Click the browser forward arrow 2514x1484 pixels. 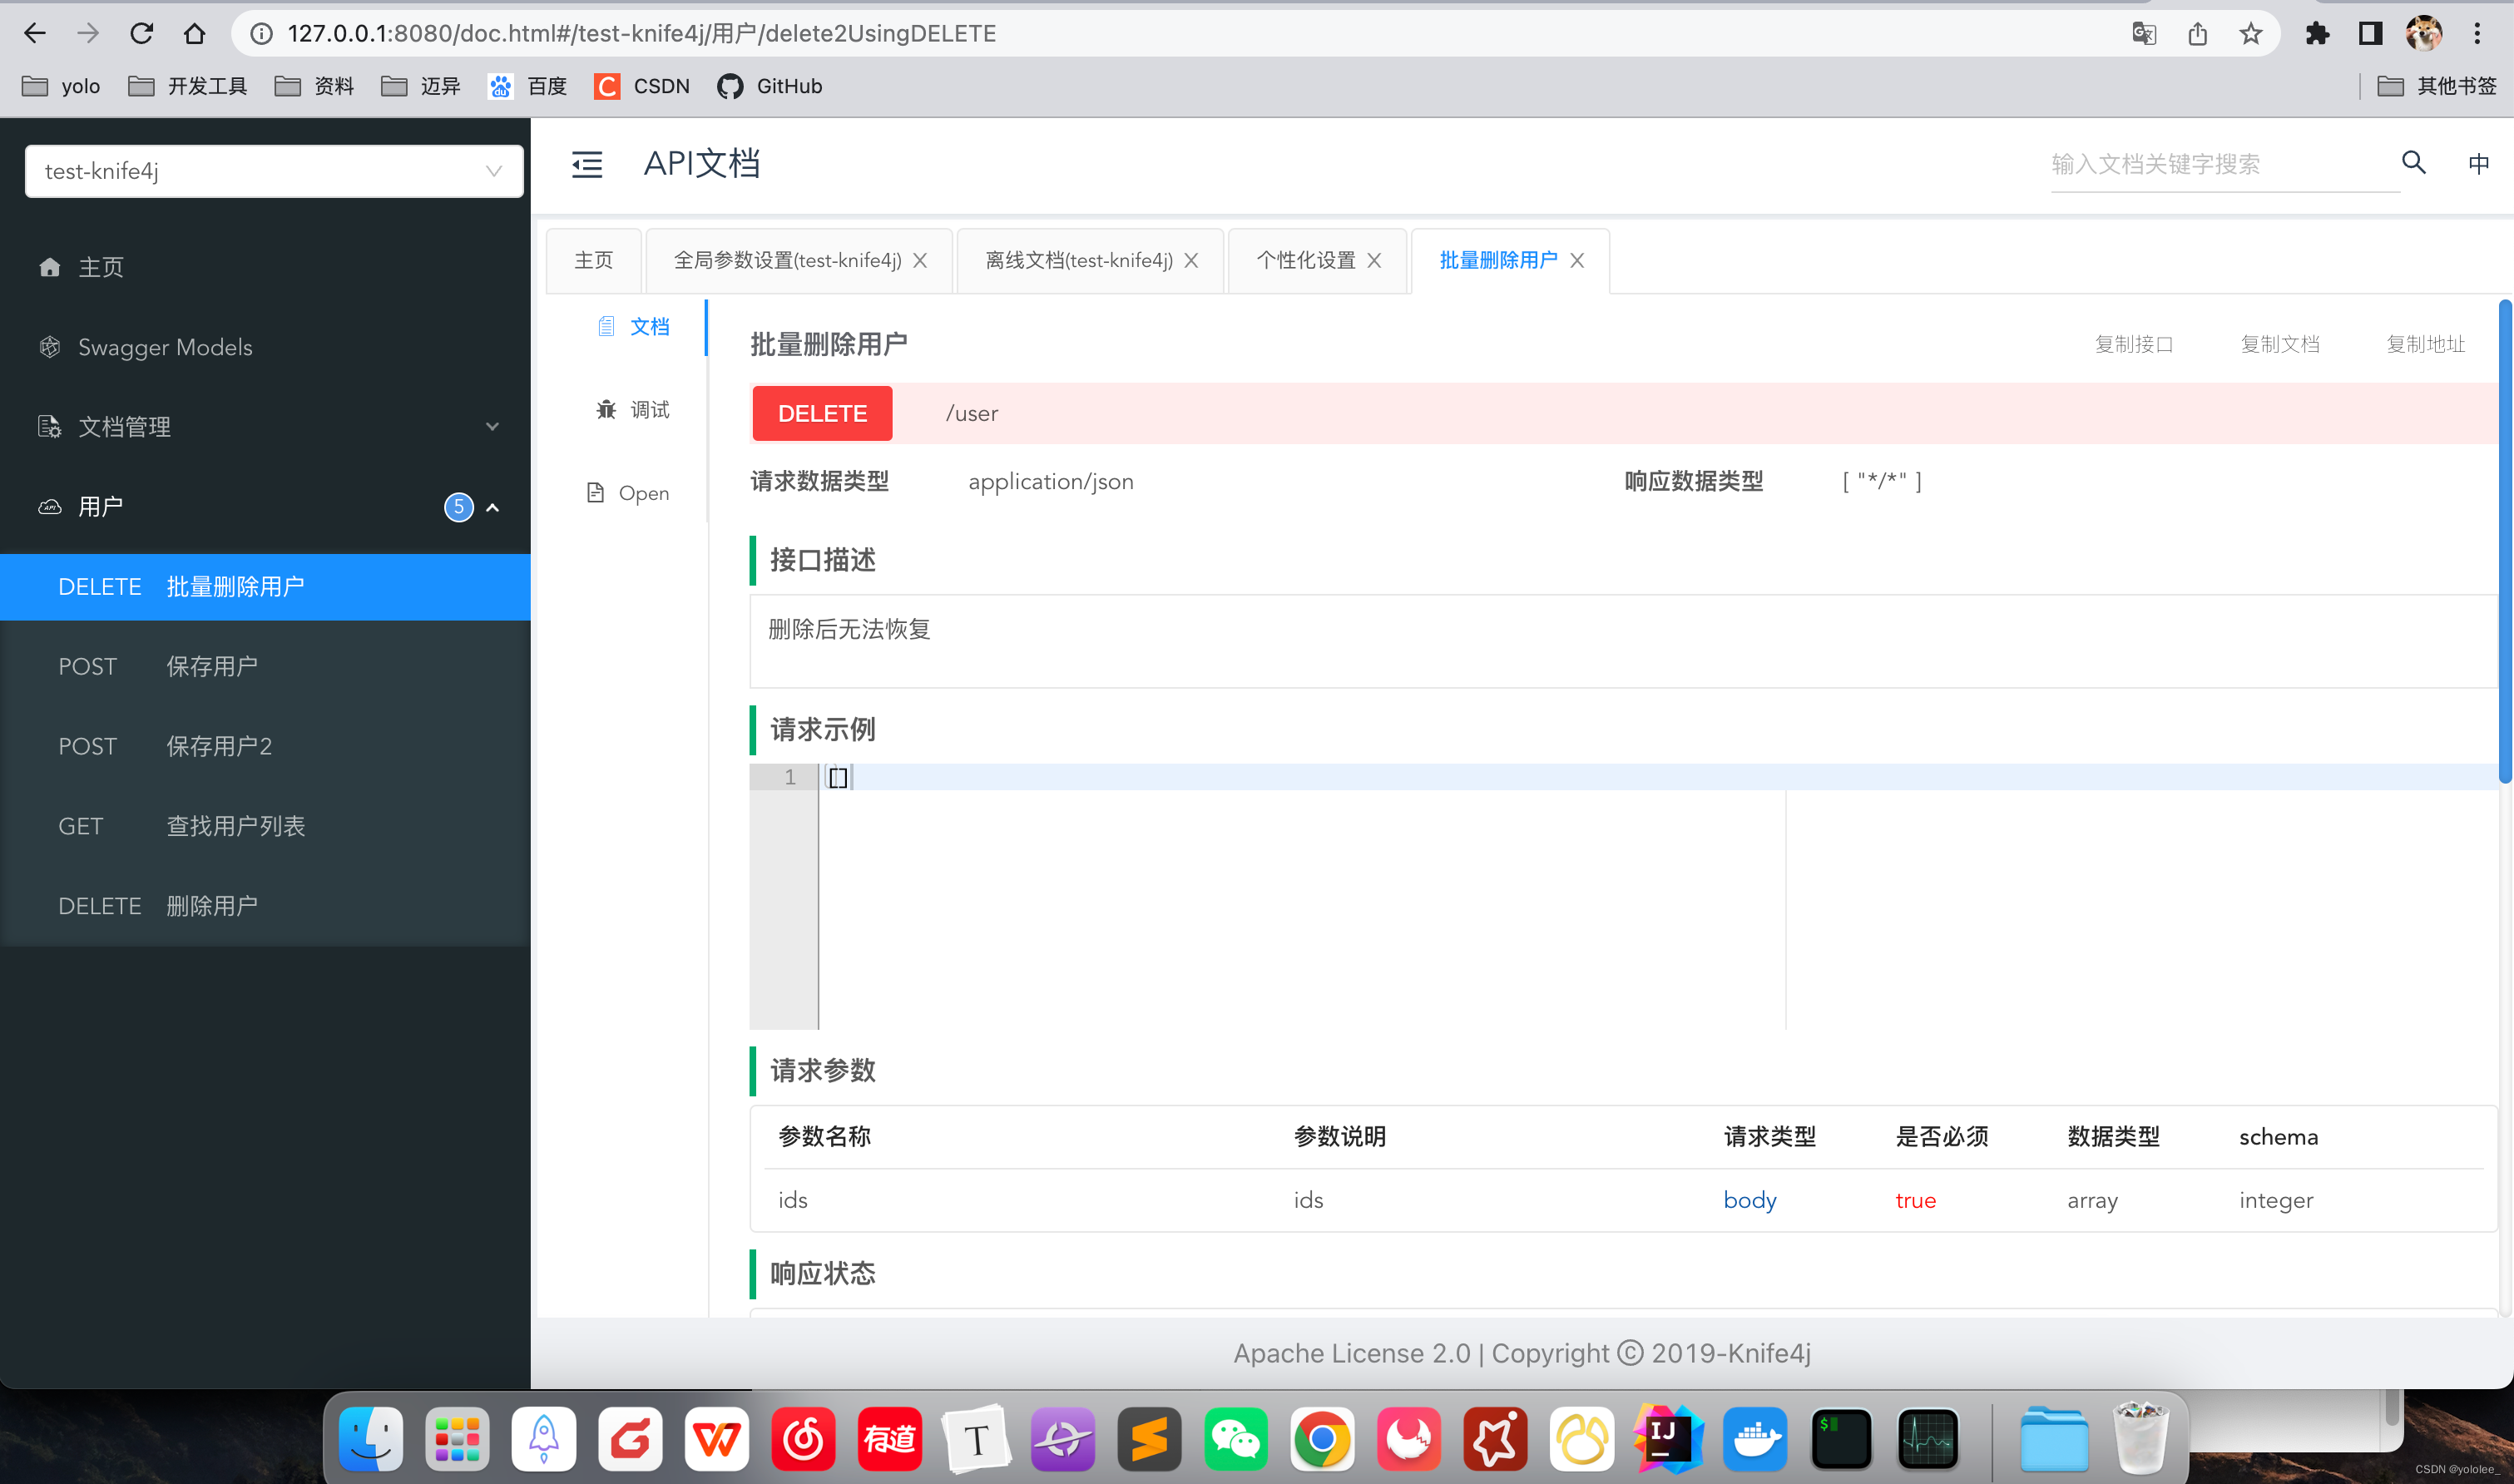pyautogui.click(x=88, y=33)
